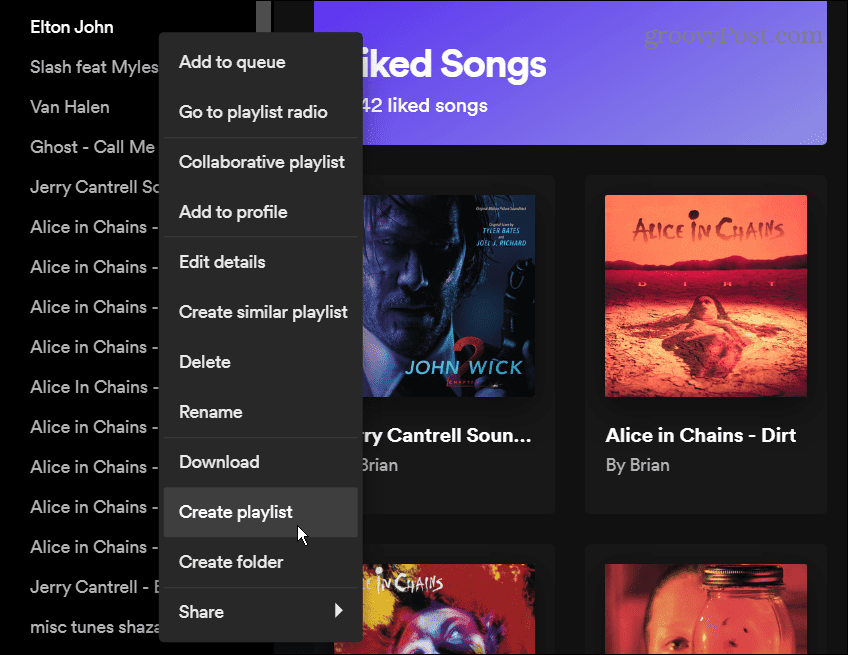This screenshot has height=655, width=848.
Task: Enable "Collaborative playlist" option
Action: pyautogui.click(x=261, y=162)
